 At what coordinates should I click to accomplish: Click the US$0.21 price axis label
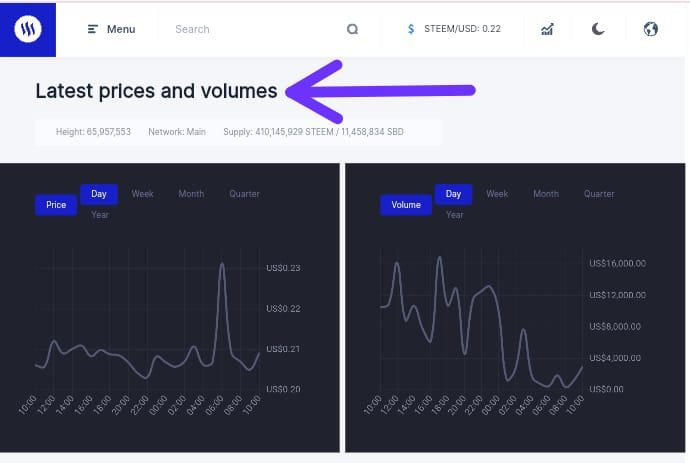coord(283,349)
